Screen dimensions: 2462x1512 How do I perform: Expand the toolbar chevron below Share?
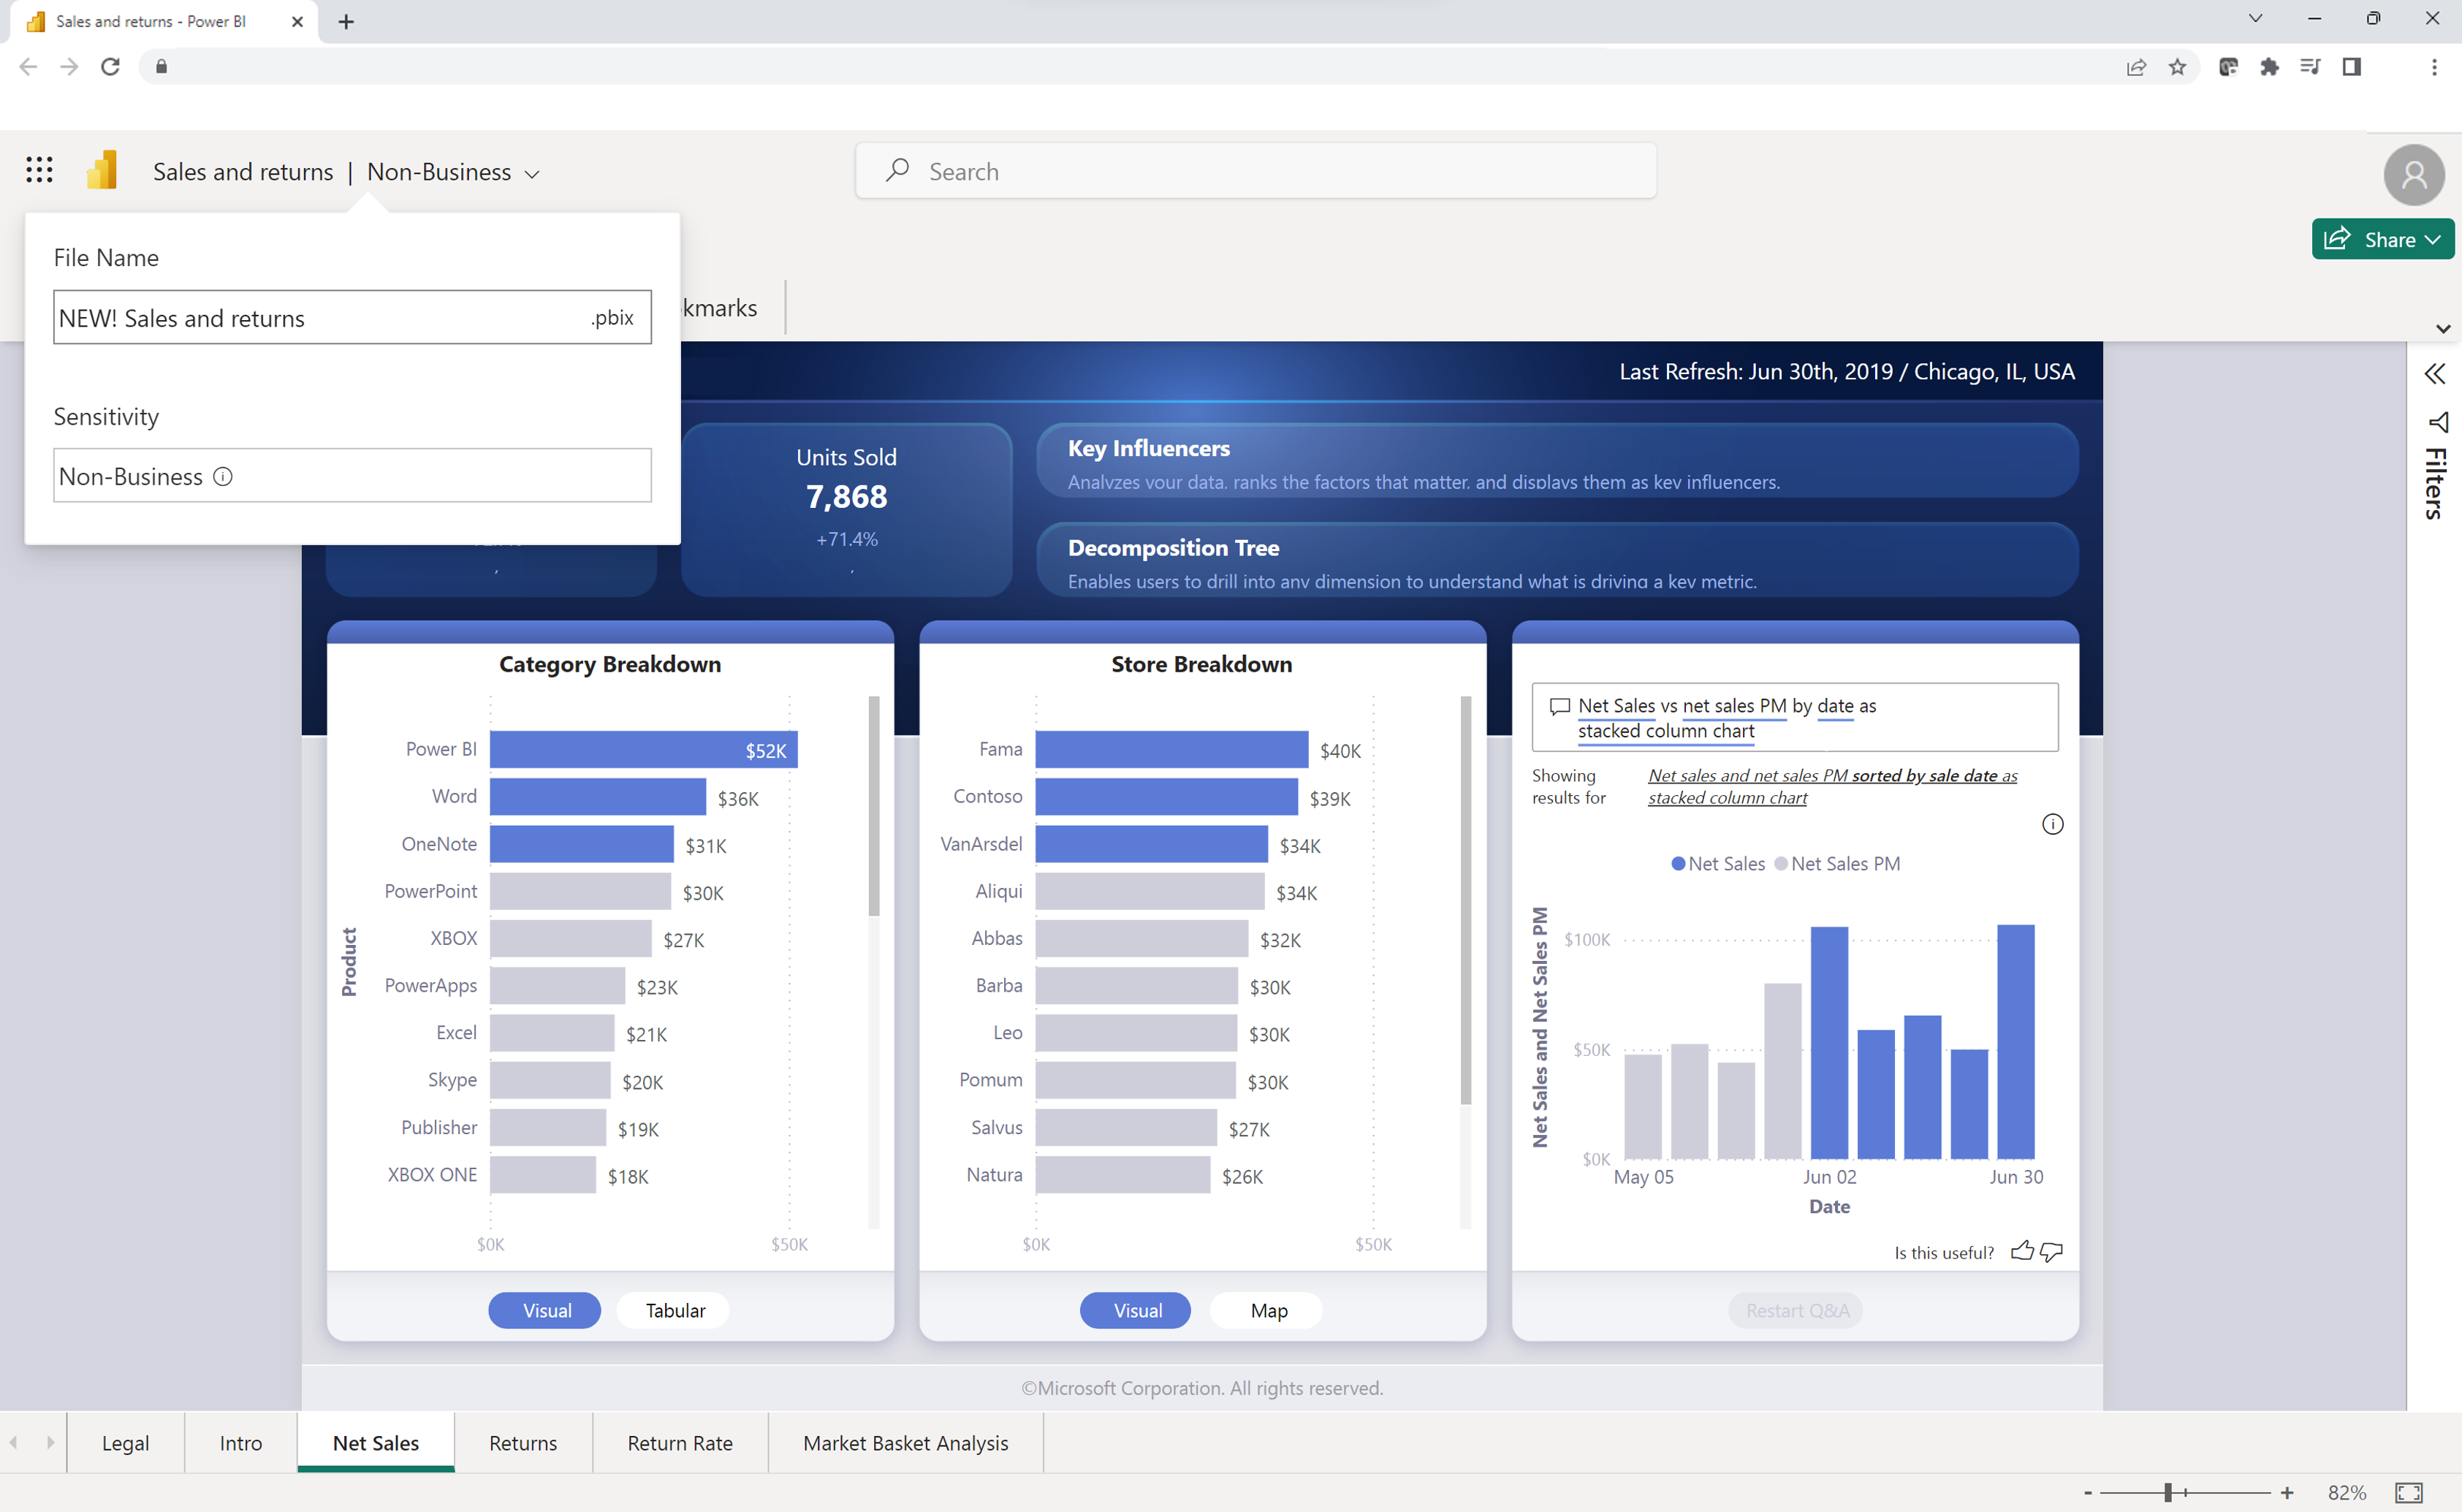coord(2442,328)
